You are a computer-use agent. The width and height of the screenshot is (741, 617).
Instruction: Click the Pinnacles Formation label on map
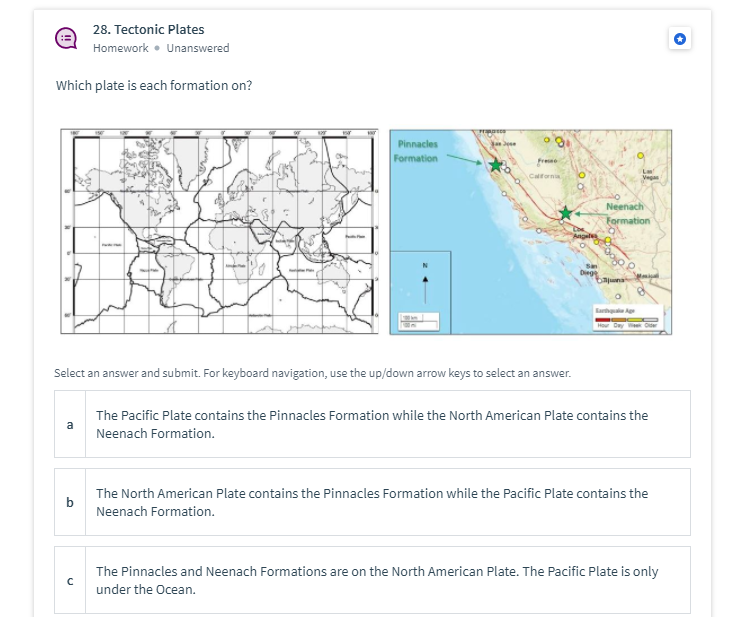click(416, 151)
